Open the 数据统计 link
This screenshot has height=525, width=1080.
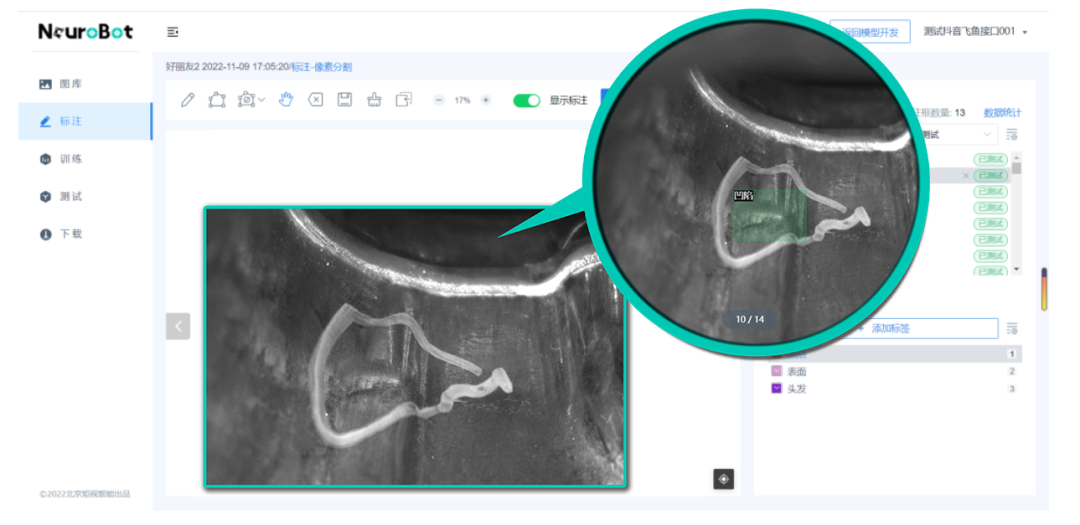pyautogui.click(x=1002, y=113)
